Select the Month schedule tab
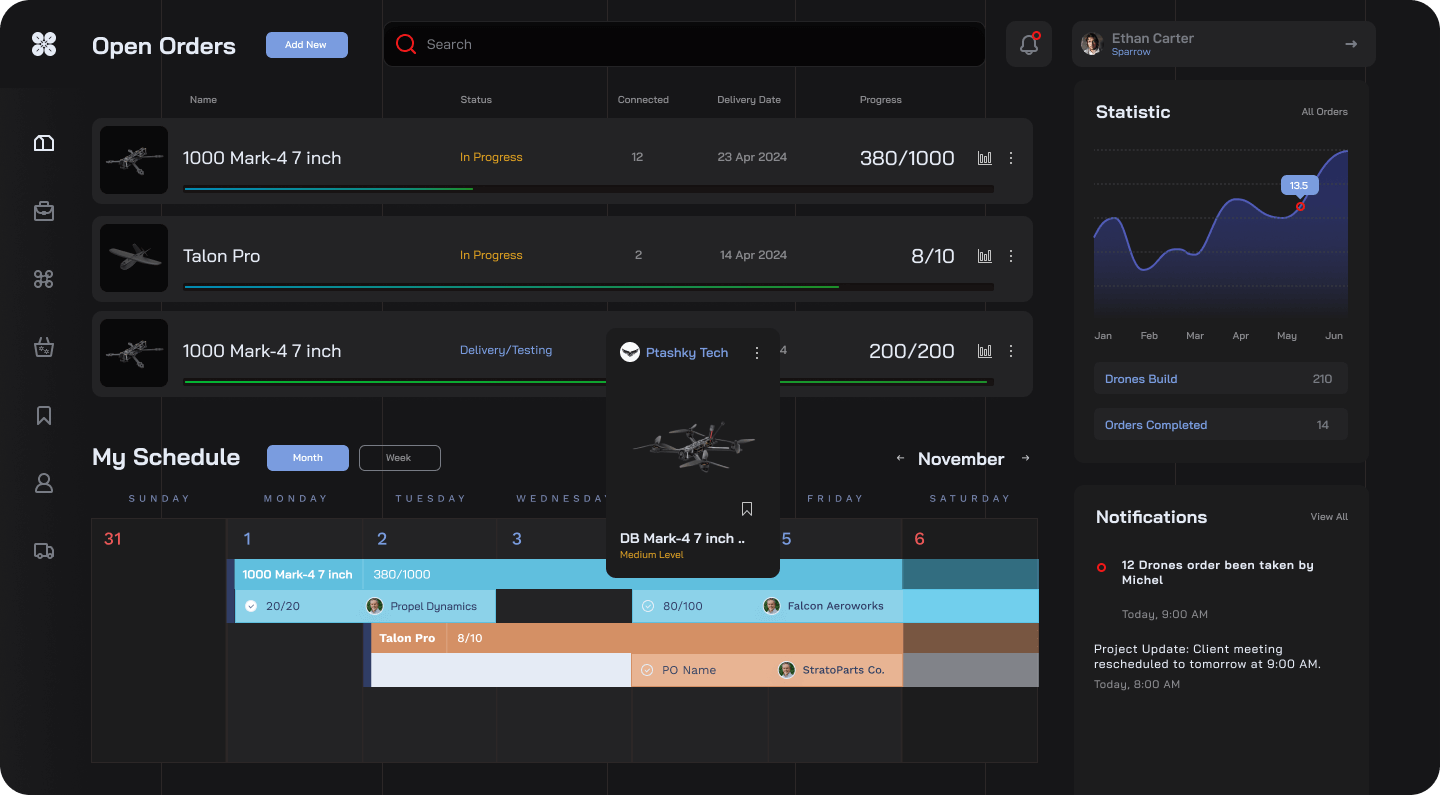 [x=307, y=458]
